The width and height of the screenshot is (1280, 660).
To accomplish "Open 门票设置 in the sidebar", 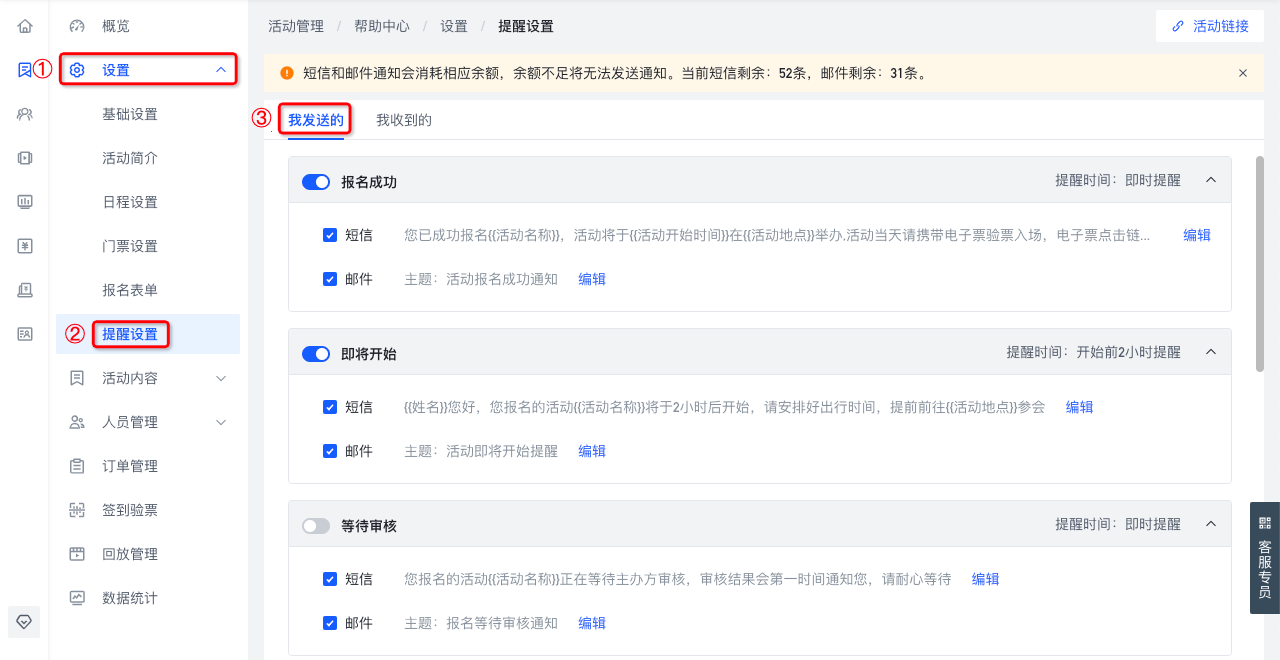I will pos(130,246).
